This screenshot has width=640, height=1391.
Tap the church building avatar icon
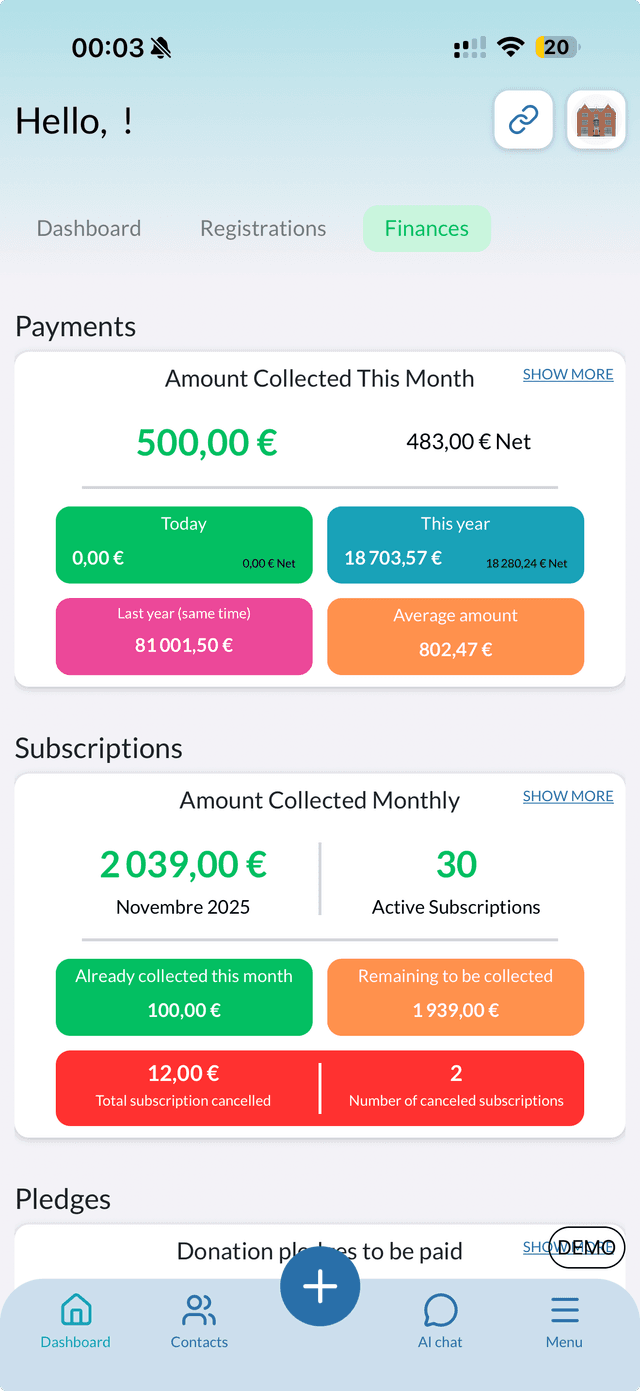[x=595, y=119]
